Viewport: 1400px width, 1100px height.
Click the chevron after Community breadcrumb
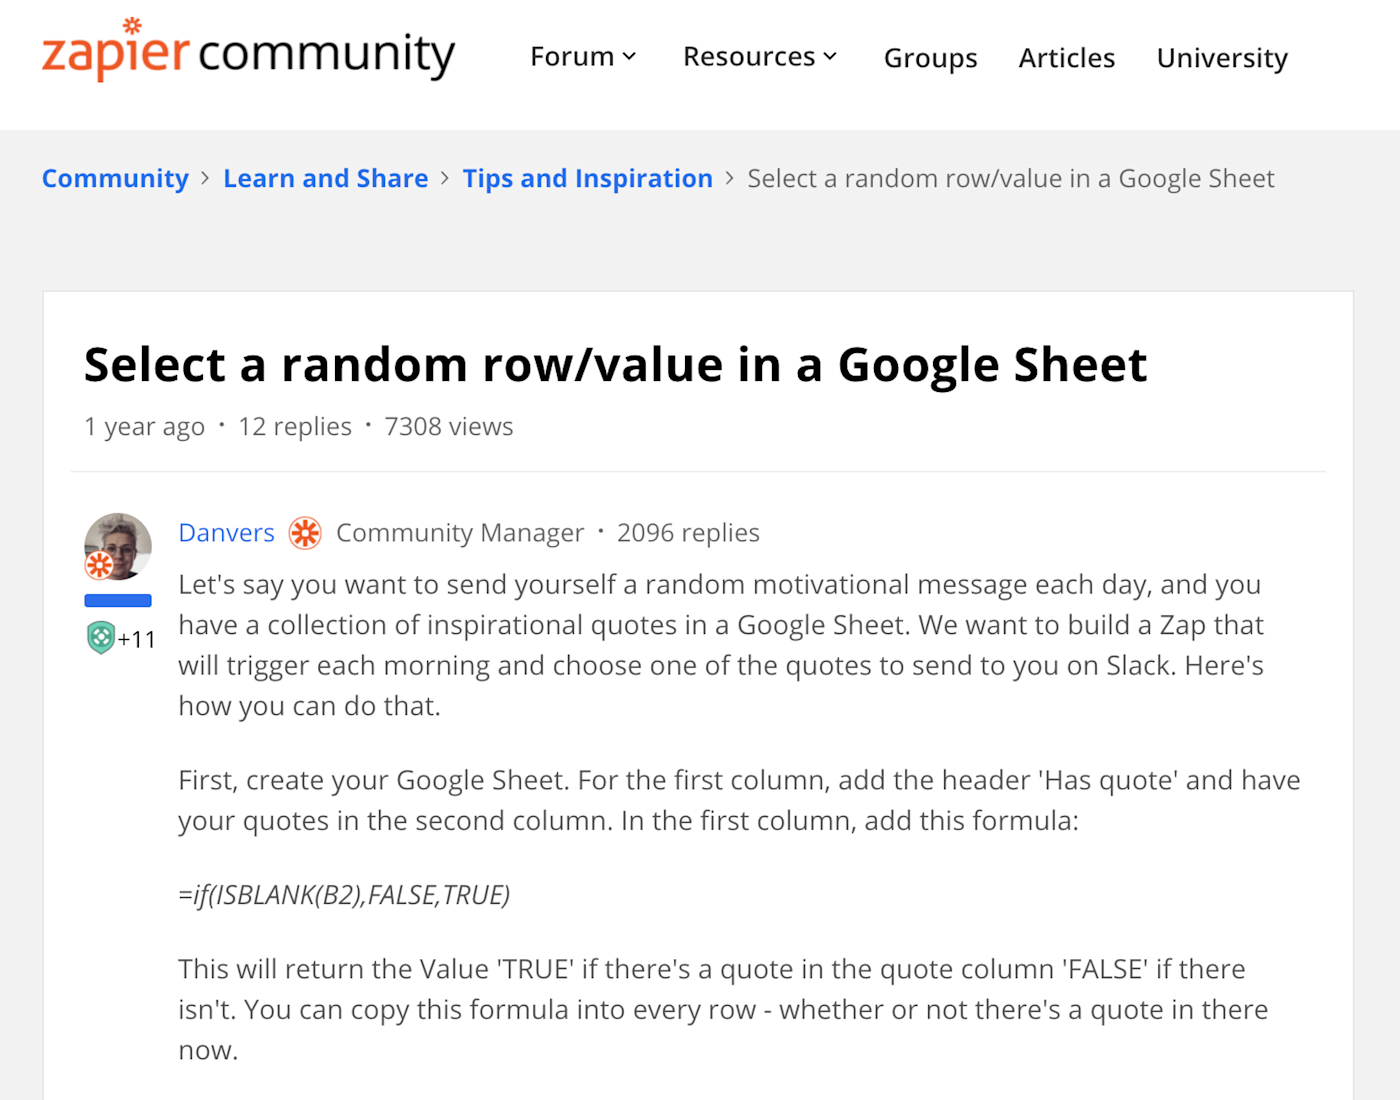click(x=205, y=178)
